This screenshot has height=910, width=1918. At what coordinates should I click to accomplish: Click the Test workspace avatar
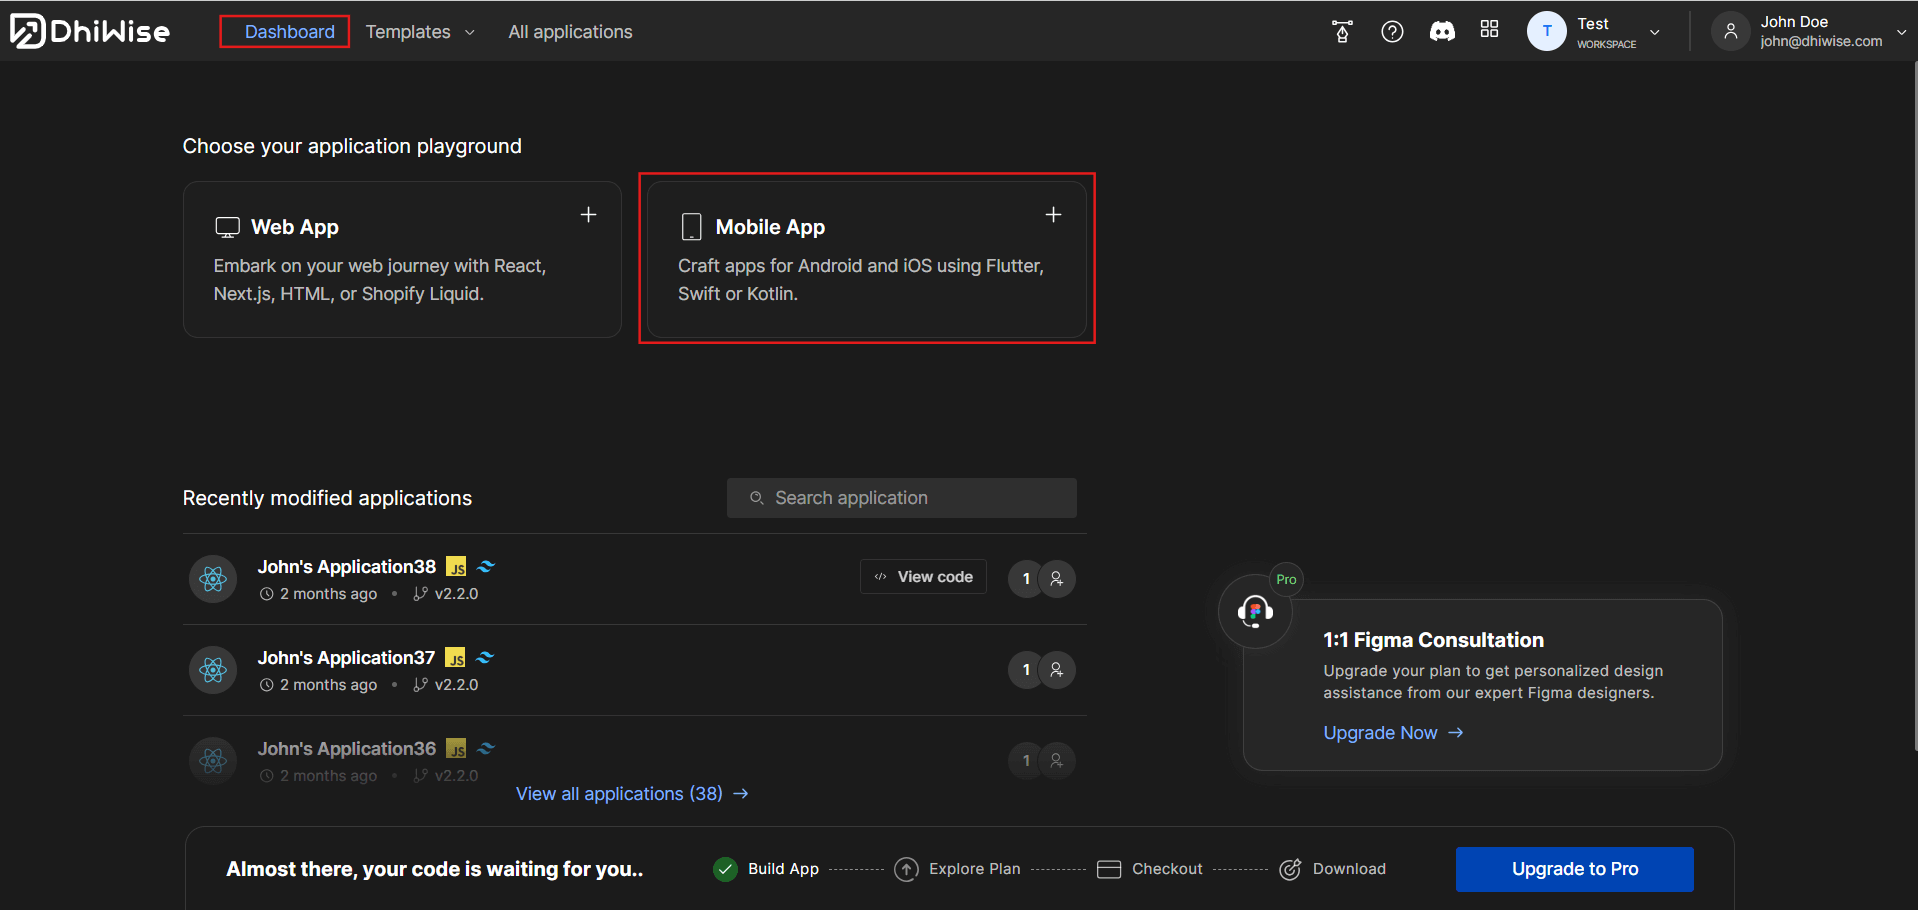point(1546,31)
